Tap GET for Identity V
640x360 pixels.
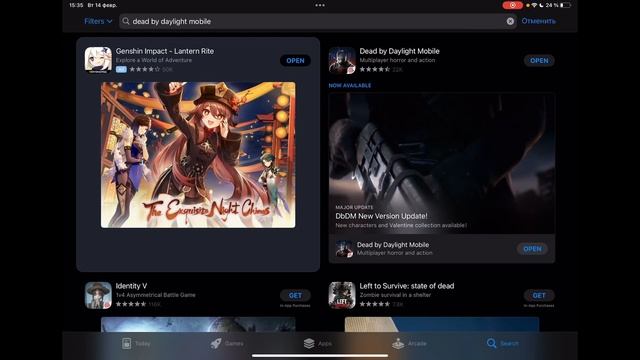coord(295,295)
